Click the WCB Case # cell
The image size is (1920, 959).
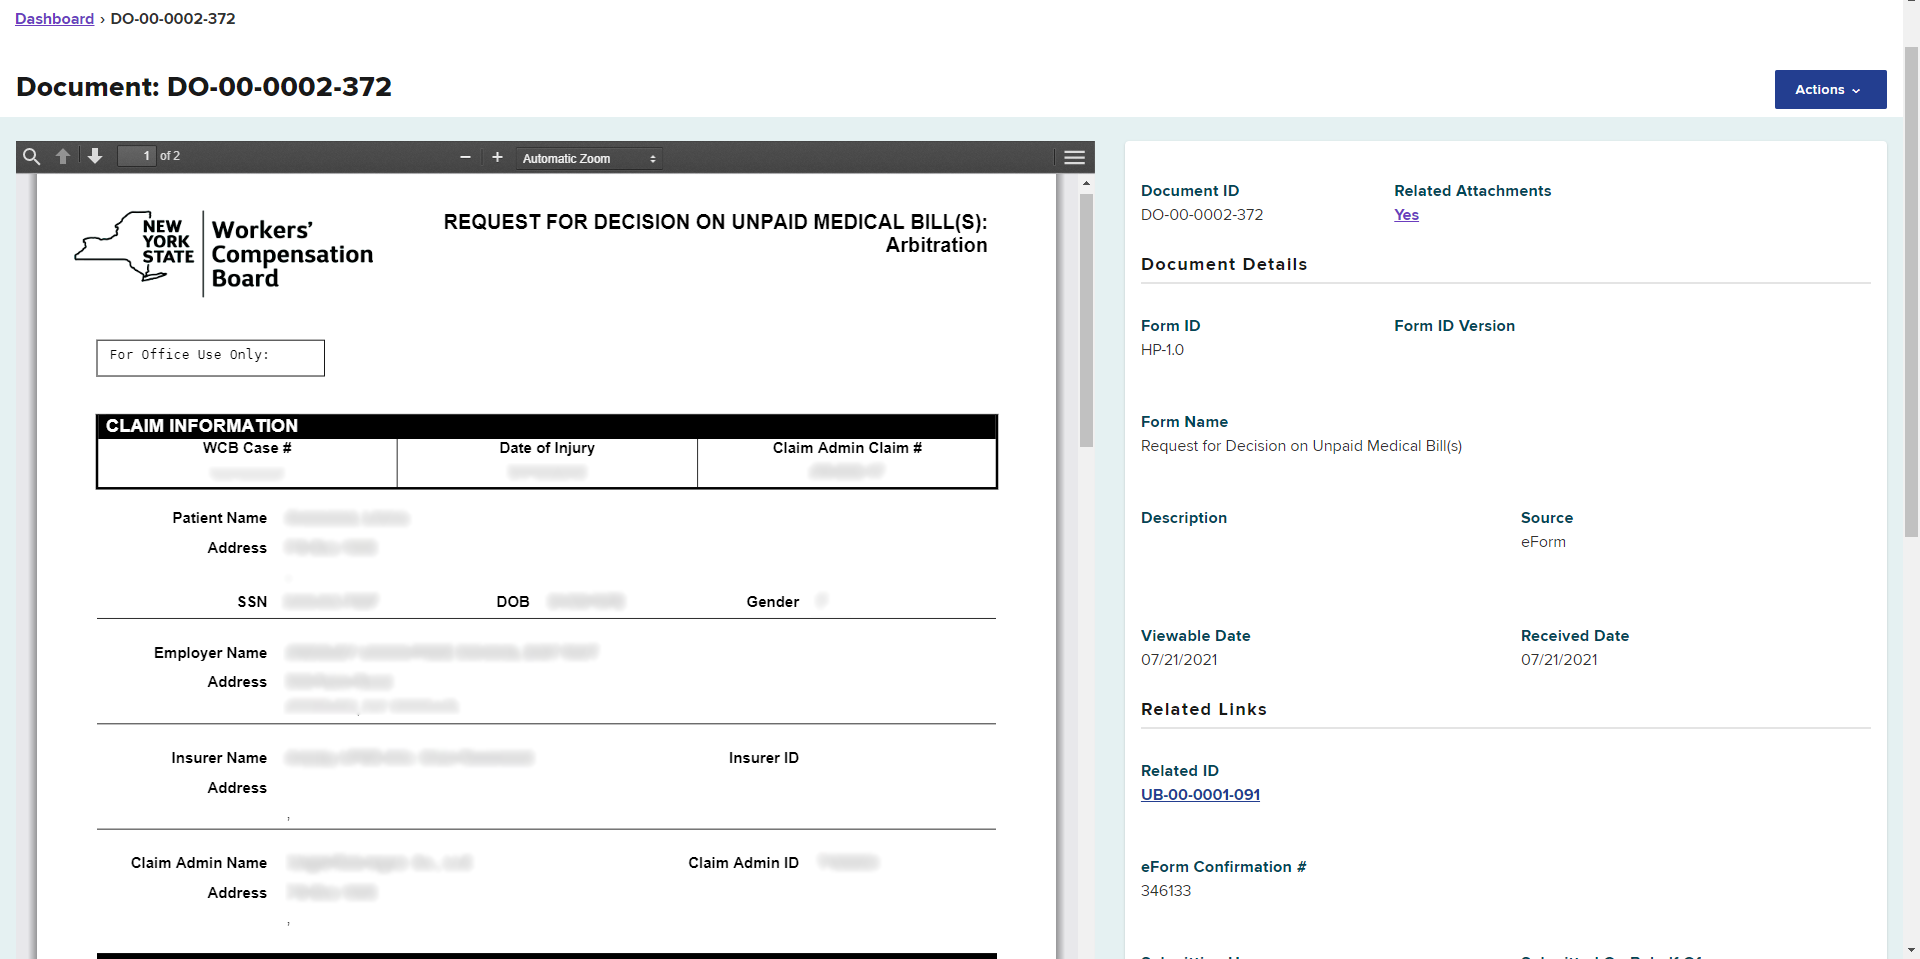point(247,463)
